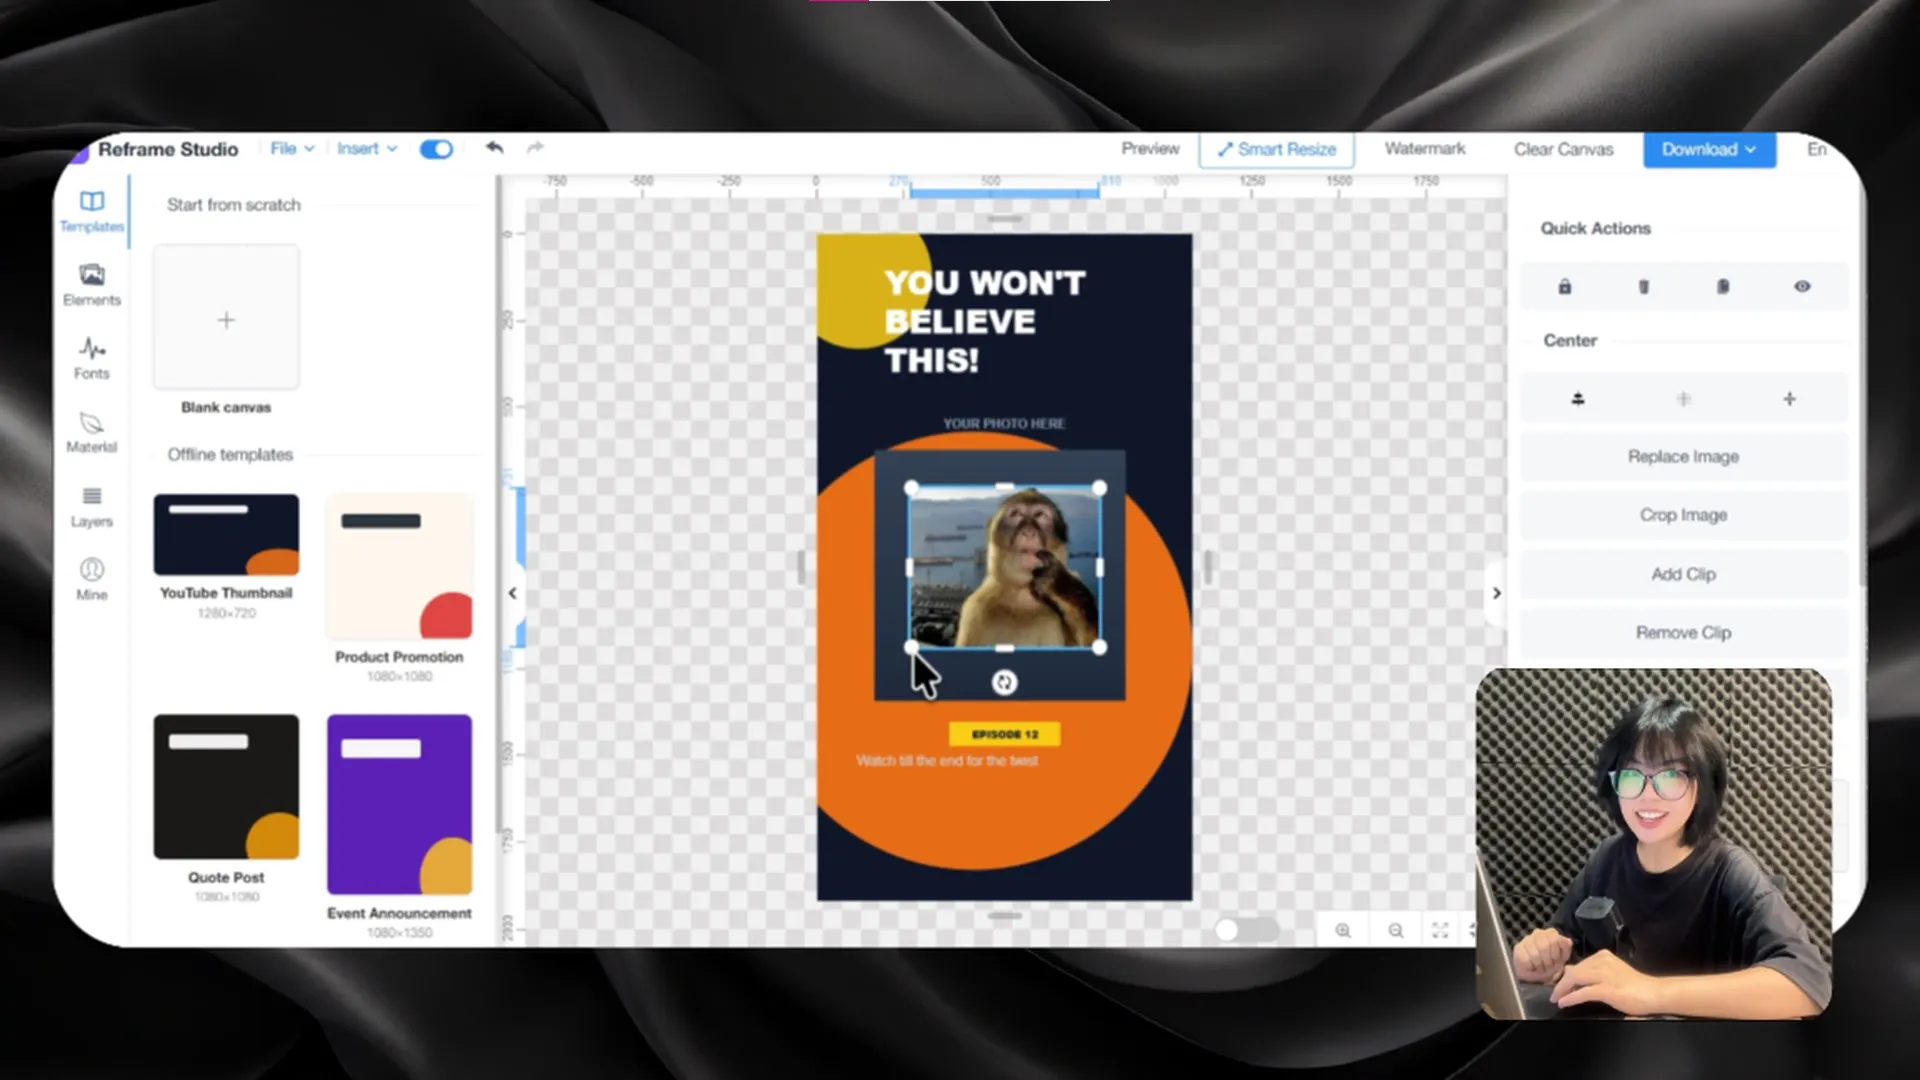This screenshot has height=1080, width=1920.
Task: Duplicate the selected element with copy icon
Action: pos(1722,287)
